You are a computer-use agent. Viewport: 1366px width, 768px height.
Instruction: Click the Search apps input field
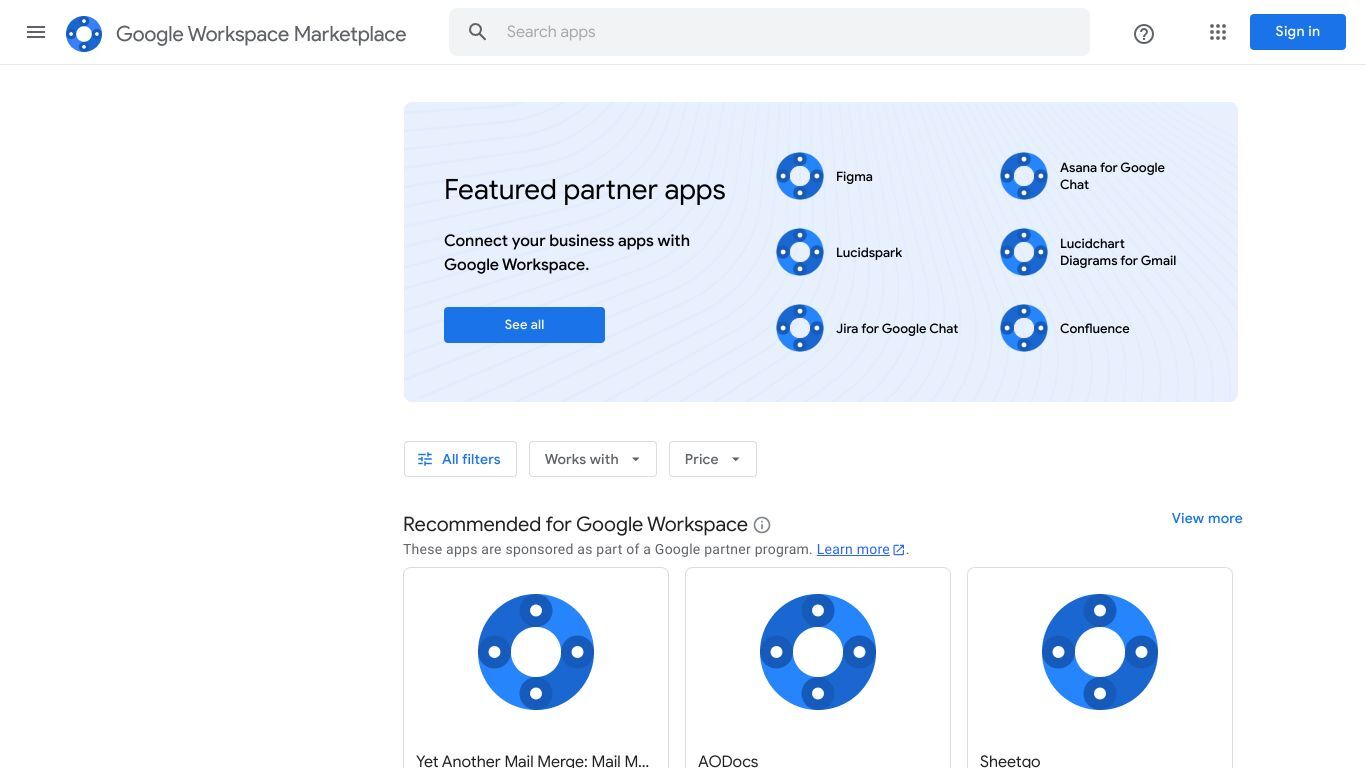point(769,32)
